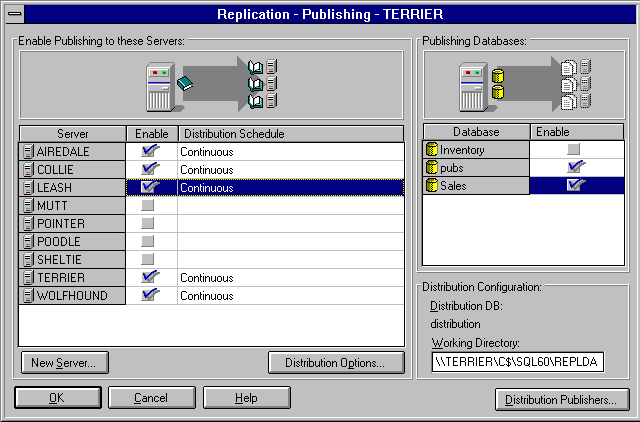Click inside the Working Directory field
640x422 pixels.
coord(517,362)
